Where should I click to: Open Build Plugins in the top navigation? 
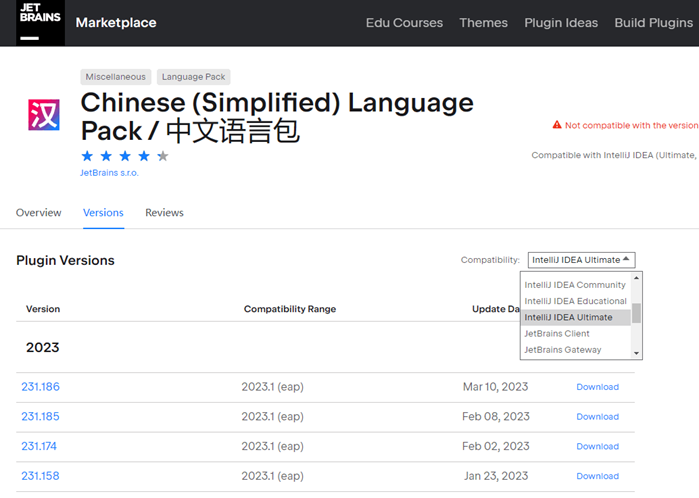coord(654,23)
